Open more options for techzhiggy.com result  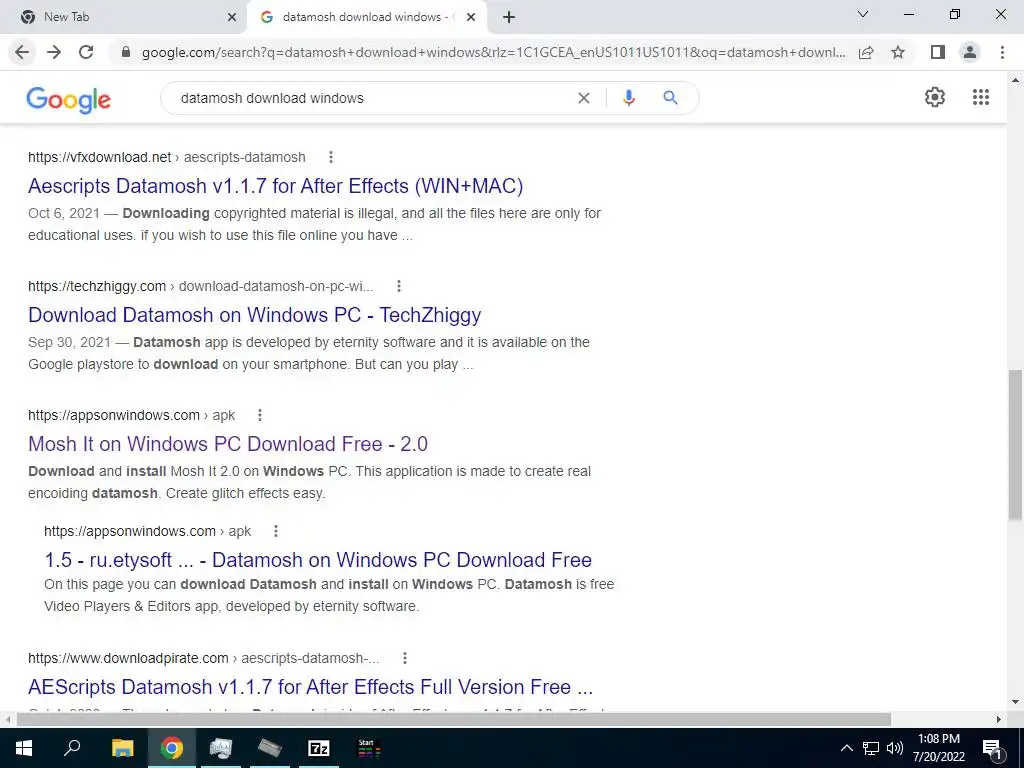tap(399, 286)
